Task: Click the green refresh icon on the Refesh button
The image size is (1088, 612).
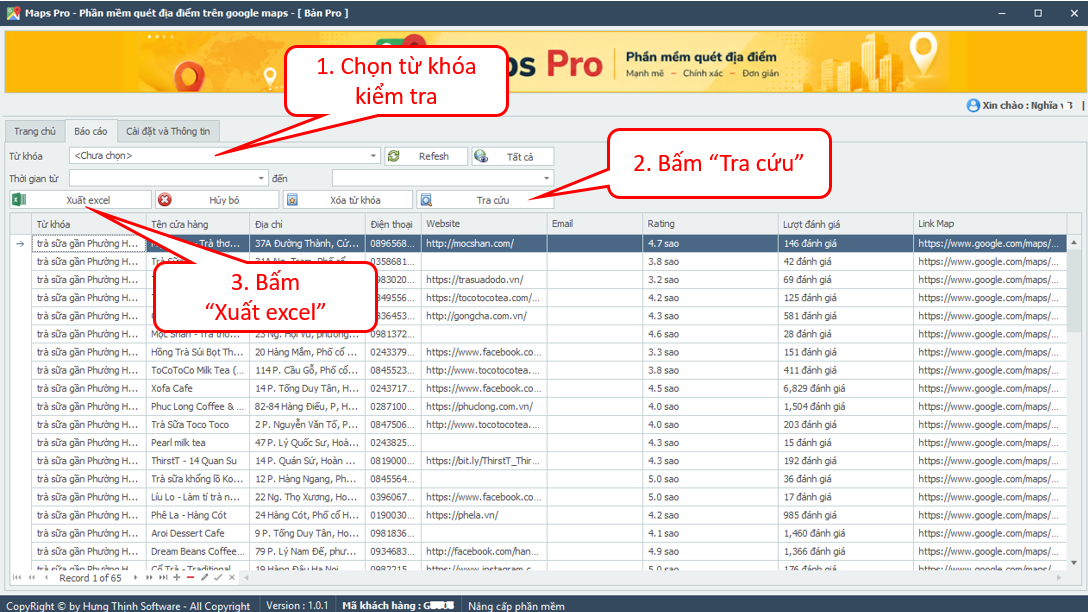Action: tap(393, 156)
